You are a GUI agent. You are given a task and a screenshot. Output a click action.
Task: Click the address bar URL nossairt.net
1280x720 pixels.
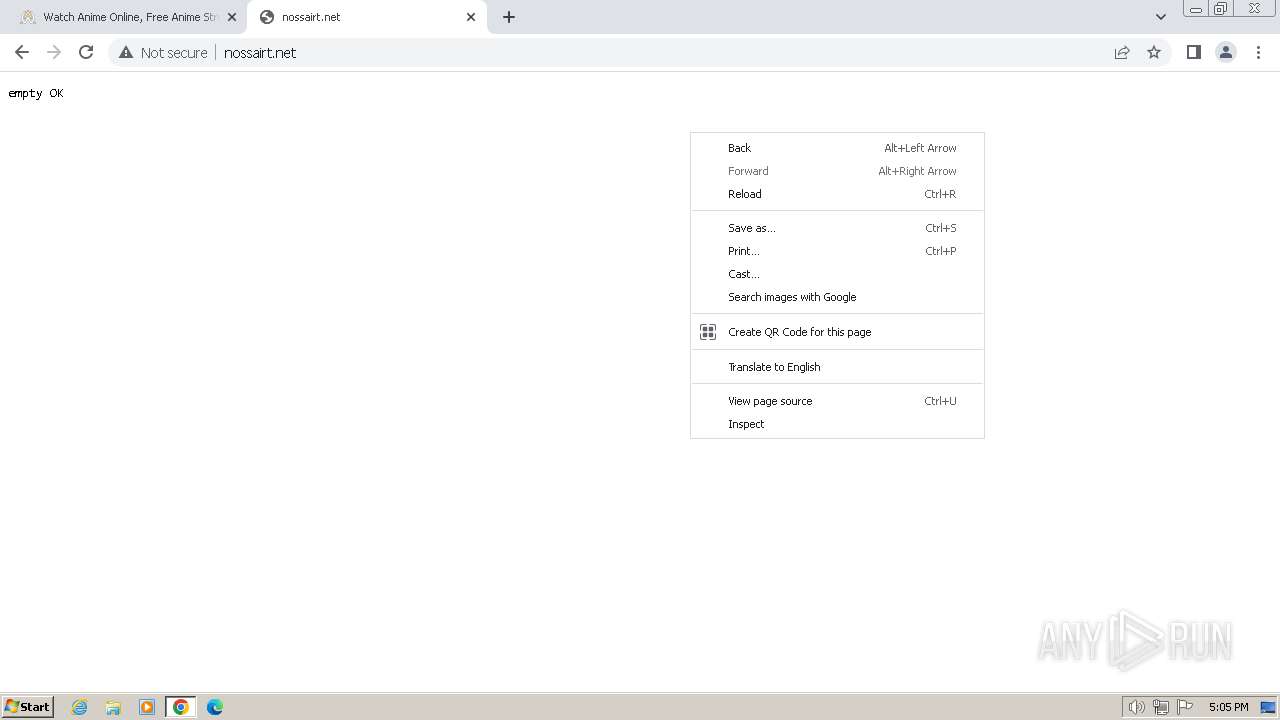(x=260, y=53)
